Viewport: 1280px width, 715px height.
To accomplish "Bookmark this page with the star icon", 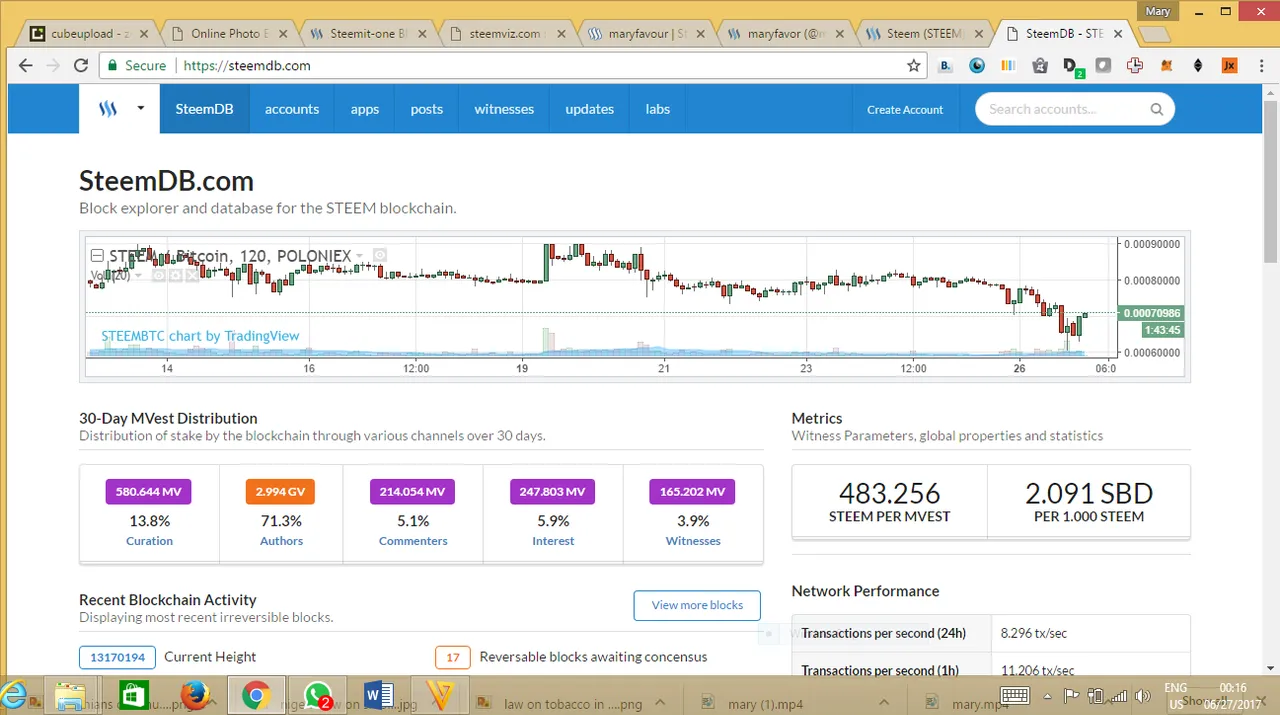I will pos(913,65).
